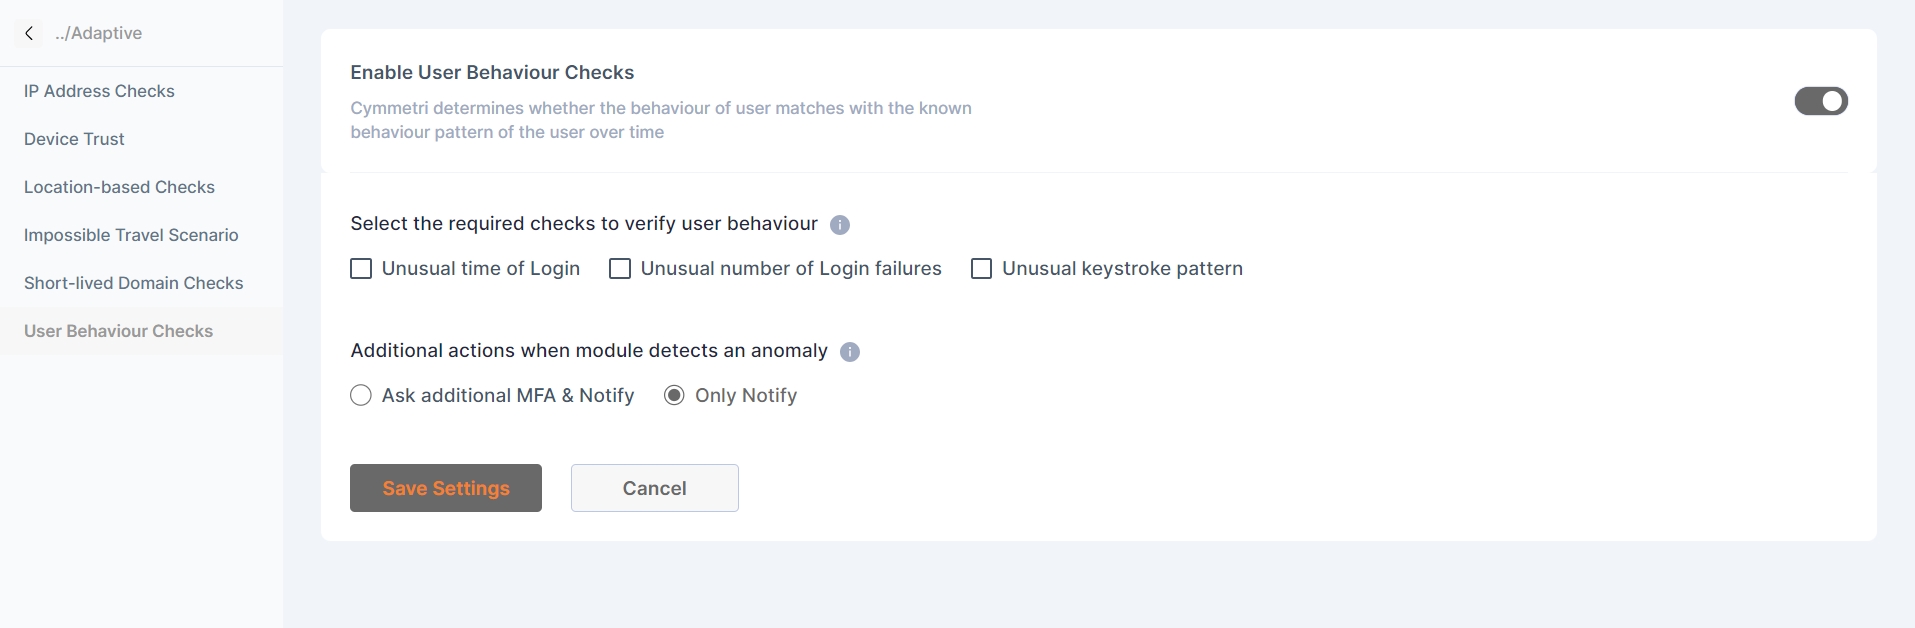
Task: Navigate to Impossible Travel Scenario
Action: [x=131, y=235]
